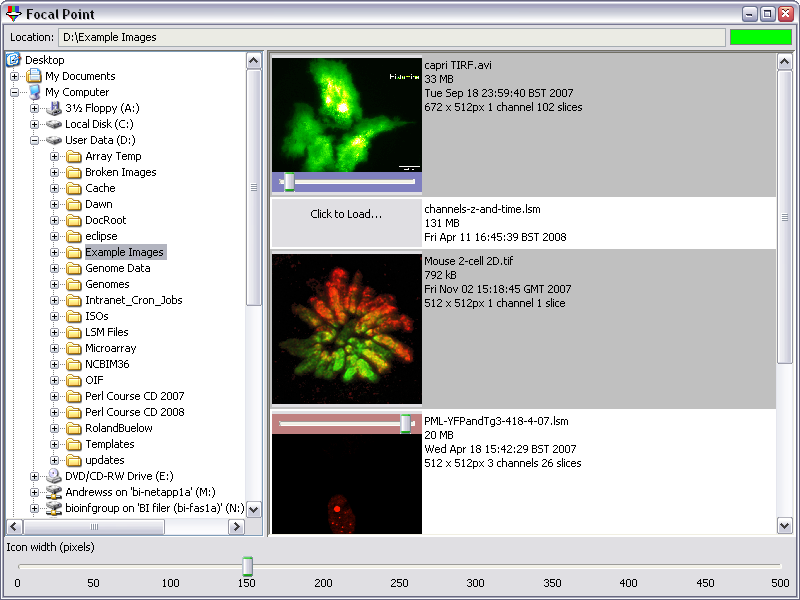
Task: Open the Mouse 2-cell 2D.tif thumbnail
Action: 346,328
